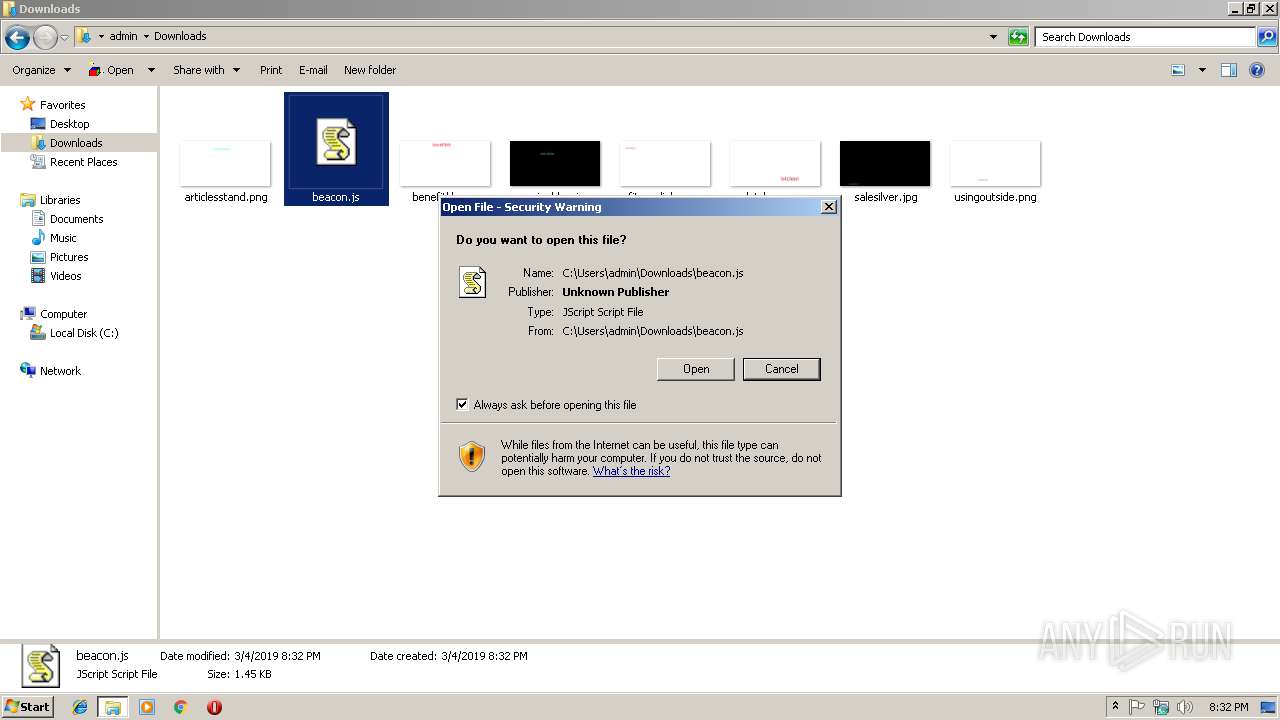This screenshot has width=1280, height=720.
Task: Click the admin breadcrumb in address bar
Action: (123, 36)
